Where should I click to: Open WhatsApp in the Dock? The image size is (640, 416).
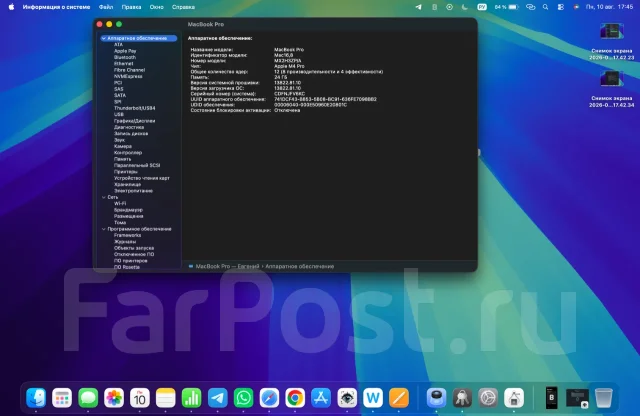pos(243,398)
